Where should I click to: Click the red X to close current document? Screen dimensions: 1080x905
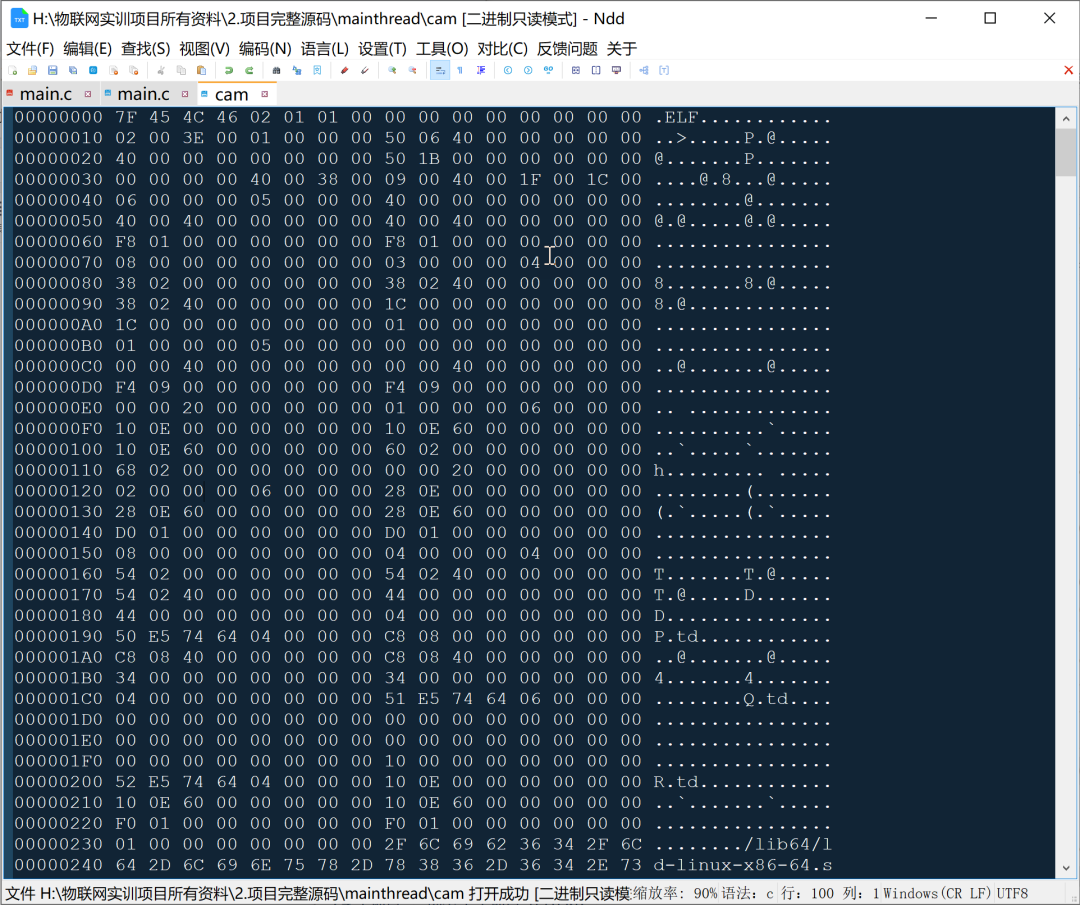pos(1067,70)
